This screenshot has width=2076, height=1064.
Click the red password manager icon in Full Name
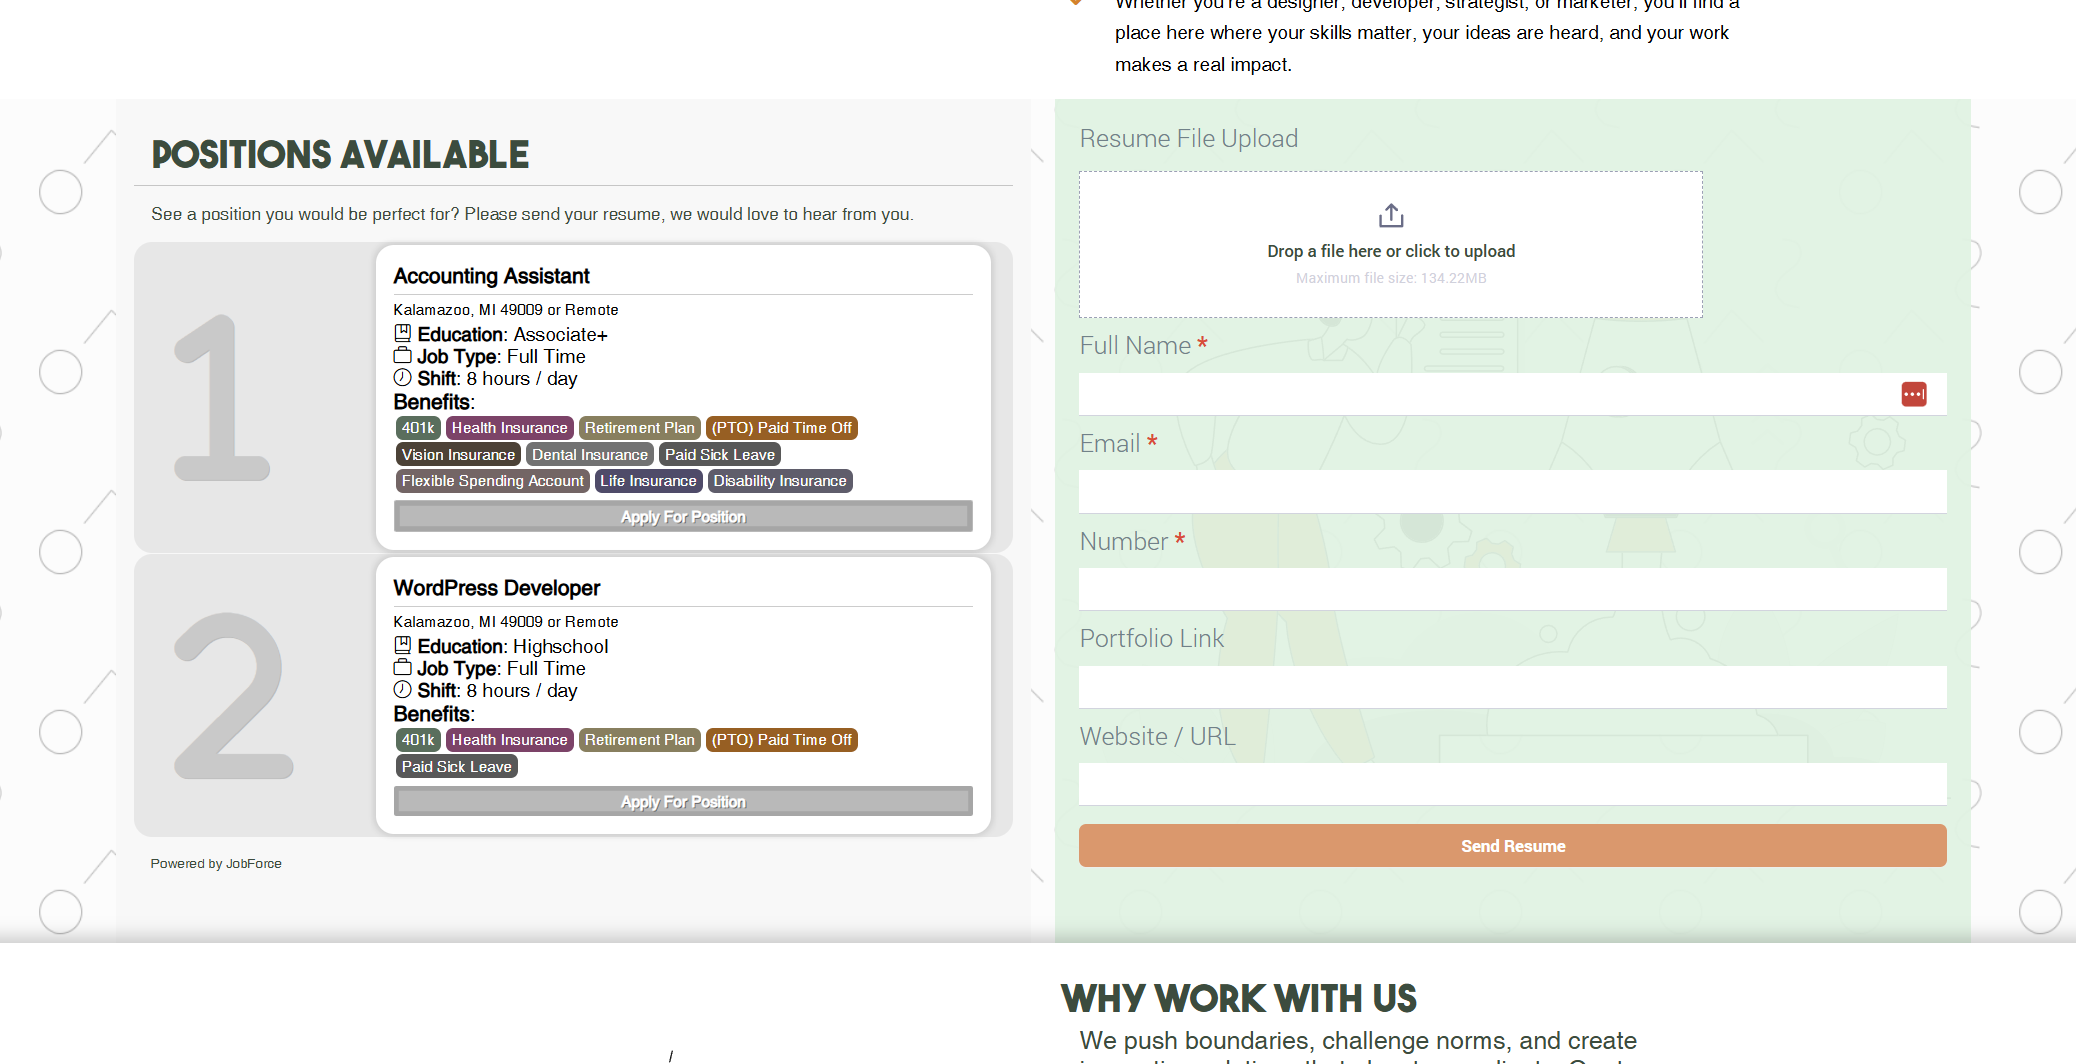1913,395
